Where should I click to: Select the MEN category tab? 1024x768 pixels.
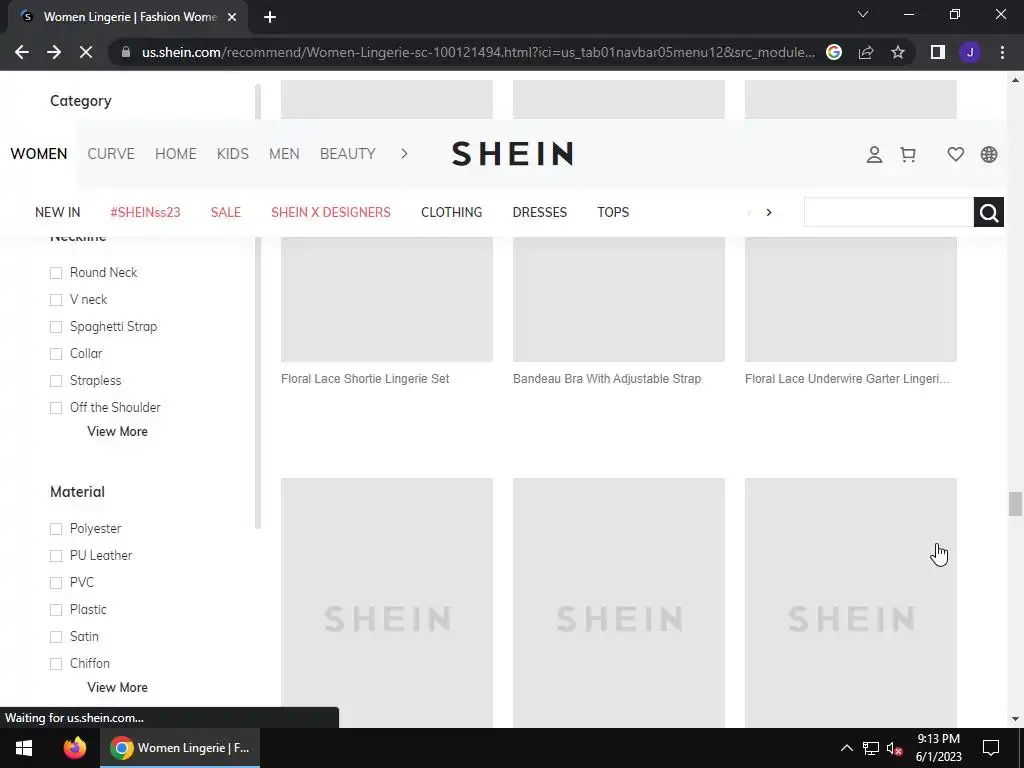(x=284, y=153)
